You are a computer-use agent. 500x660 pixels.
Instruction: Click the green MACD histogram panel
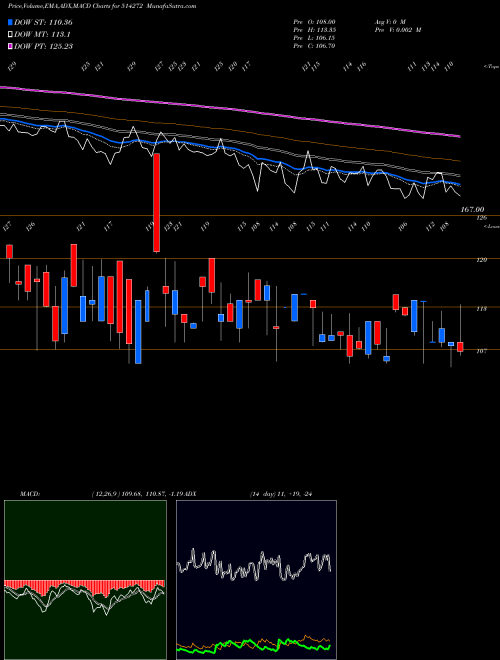(85, 580)
